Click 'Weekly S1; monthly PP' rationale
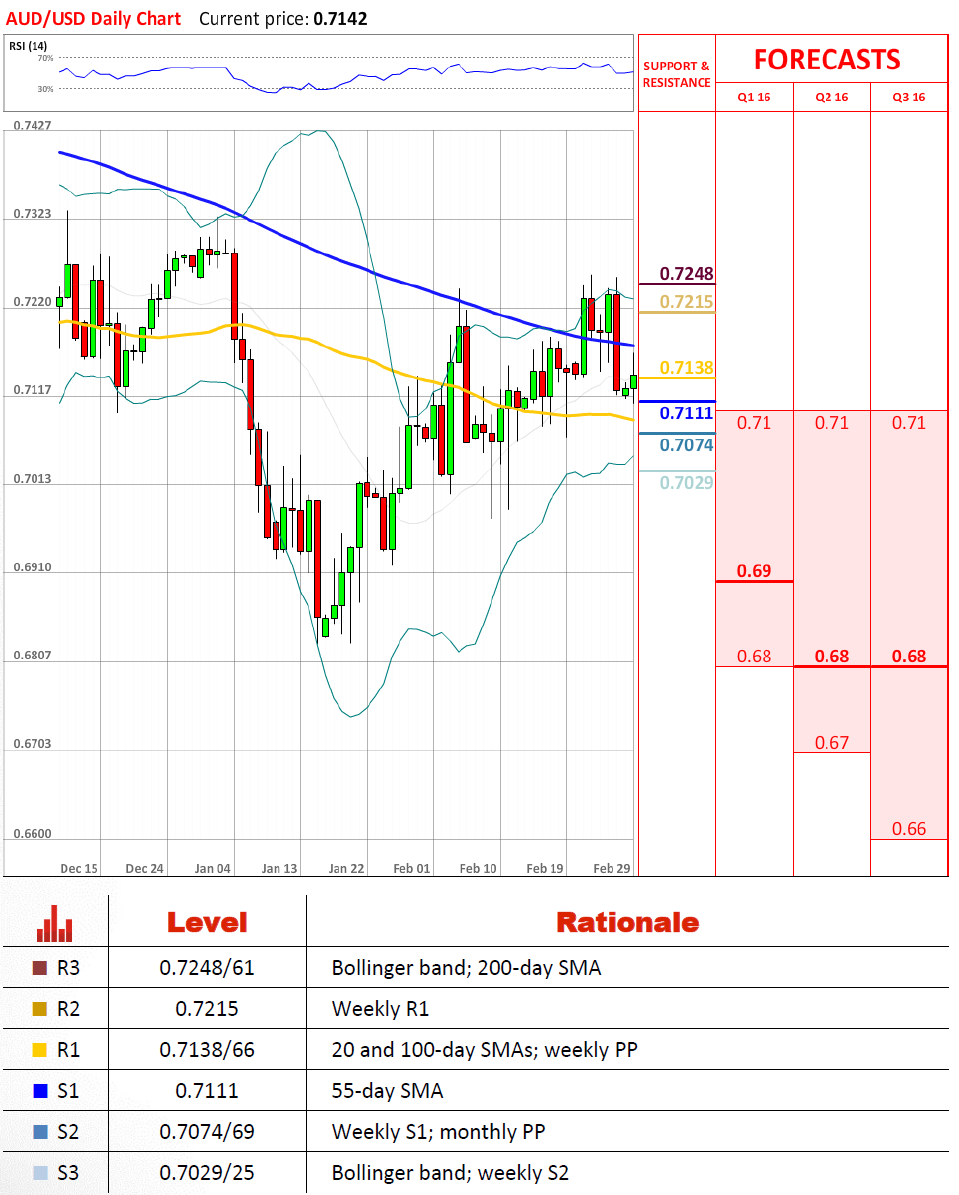This screenshot has width=959, height=1195. coord(438,1133)
